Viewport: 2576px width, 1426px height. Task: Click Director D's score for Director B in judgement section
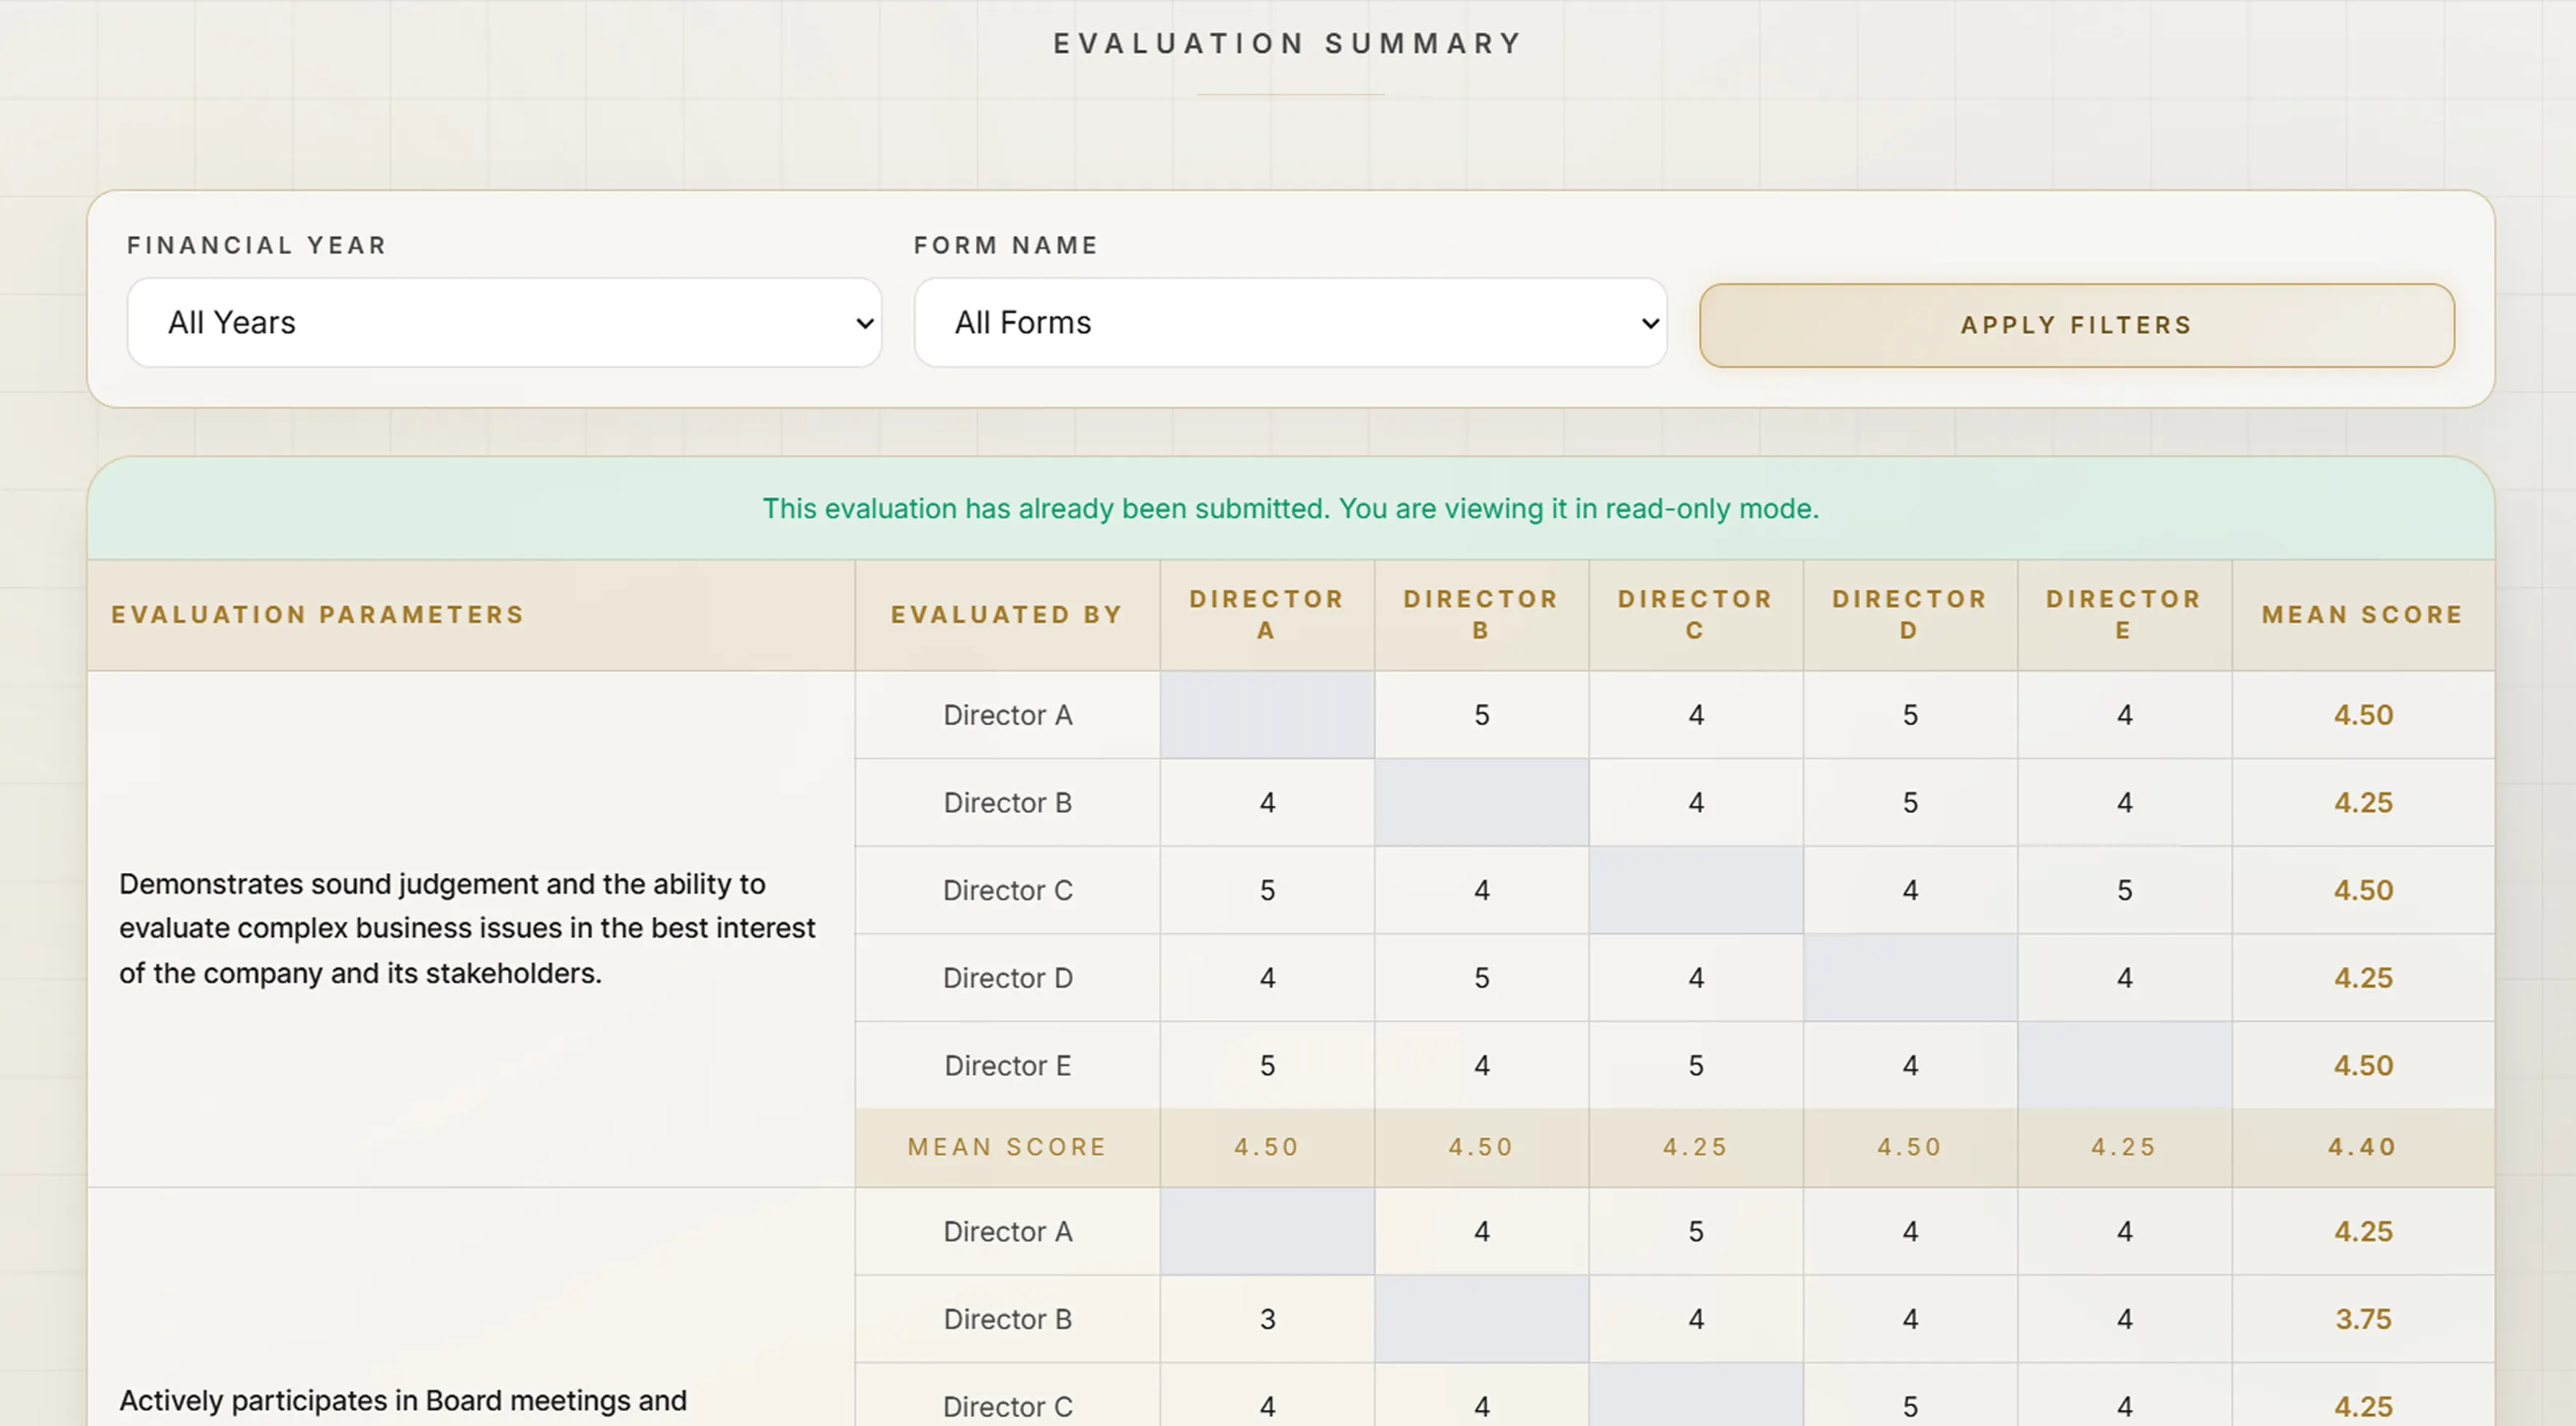[x=1481, y=978]
